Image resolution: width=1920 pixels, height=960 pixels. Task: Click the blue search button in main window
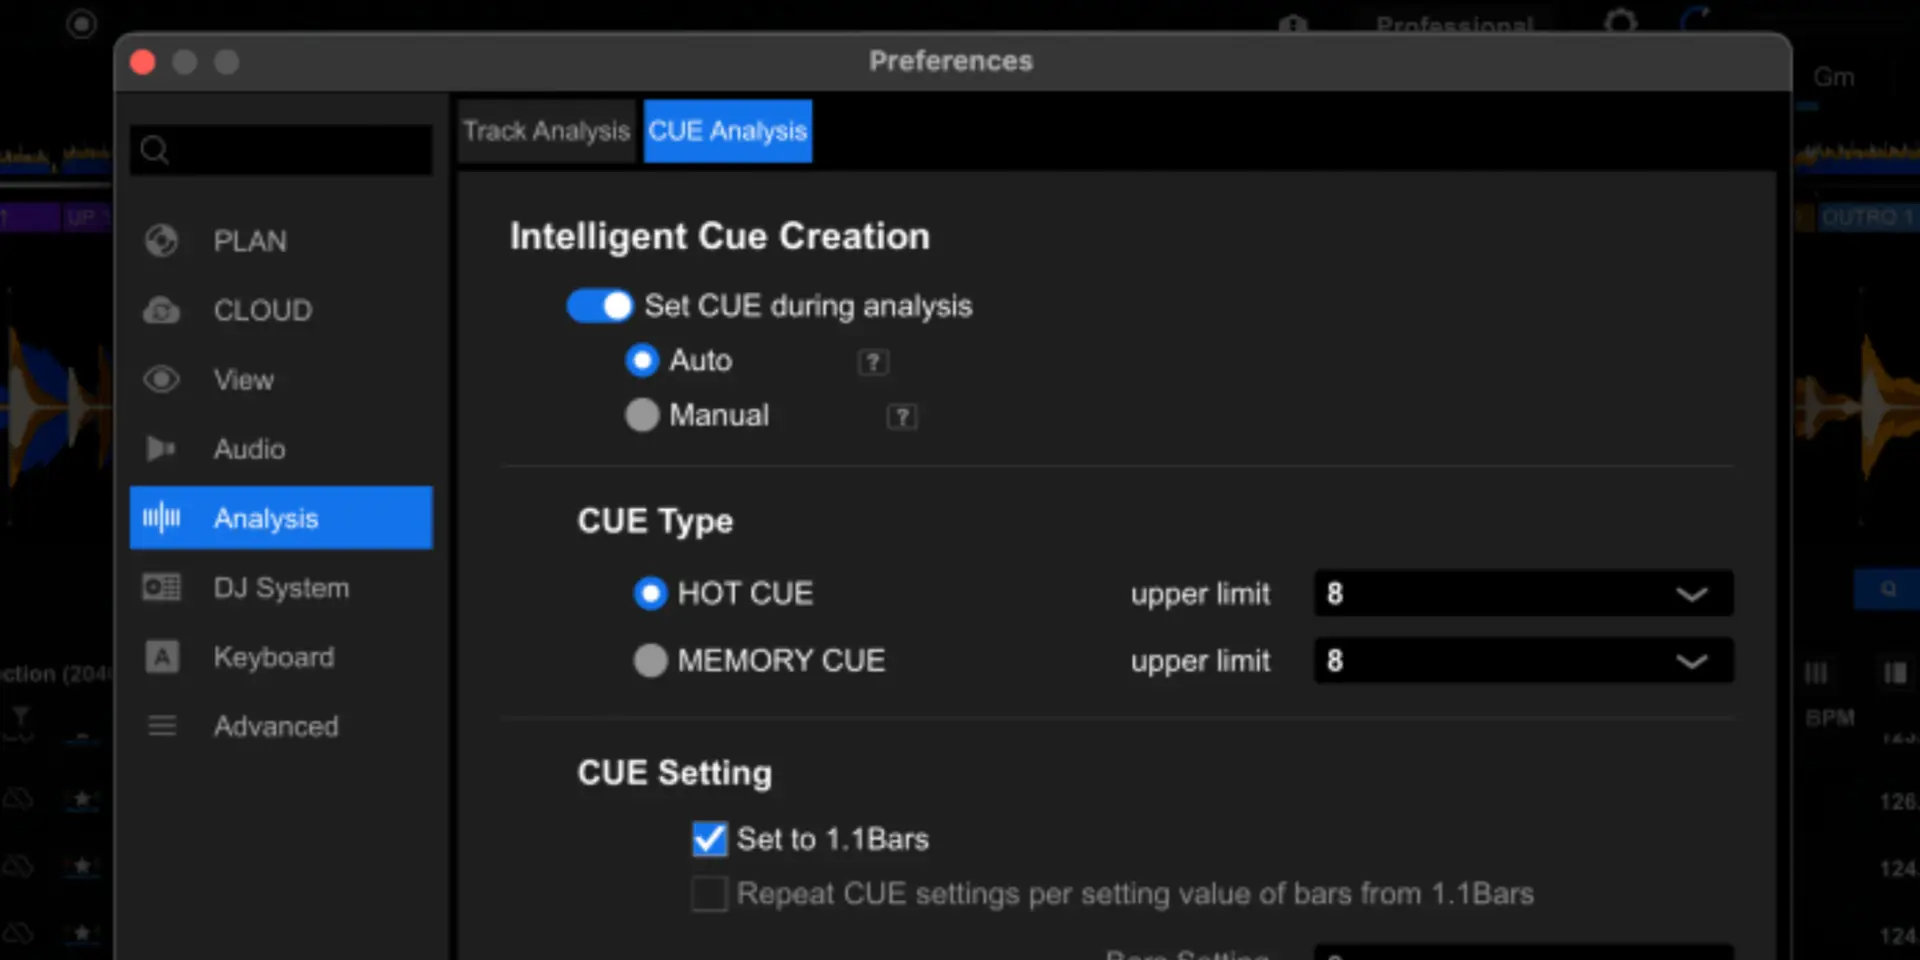tap(1887, 590)
